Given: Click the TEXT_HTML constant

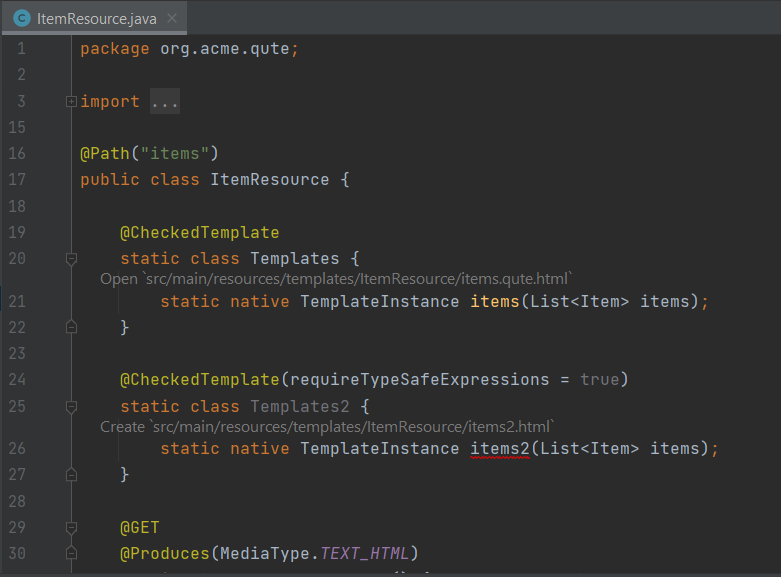Looking at the screenshot, I should [x=364, y=554].
